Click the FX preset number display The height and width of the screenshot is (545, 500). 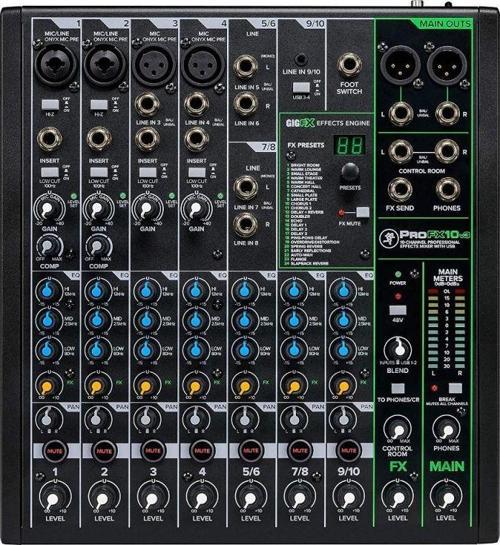coord(350,145)
